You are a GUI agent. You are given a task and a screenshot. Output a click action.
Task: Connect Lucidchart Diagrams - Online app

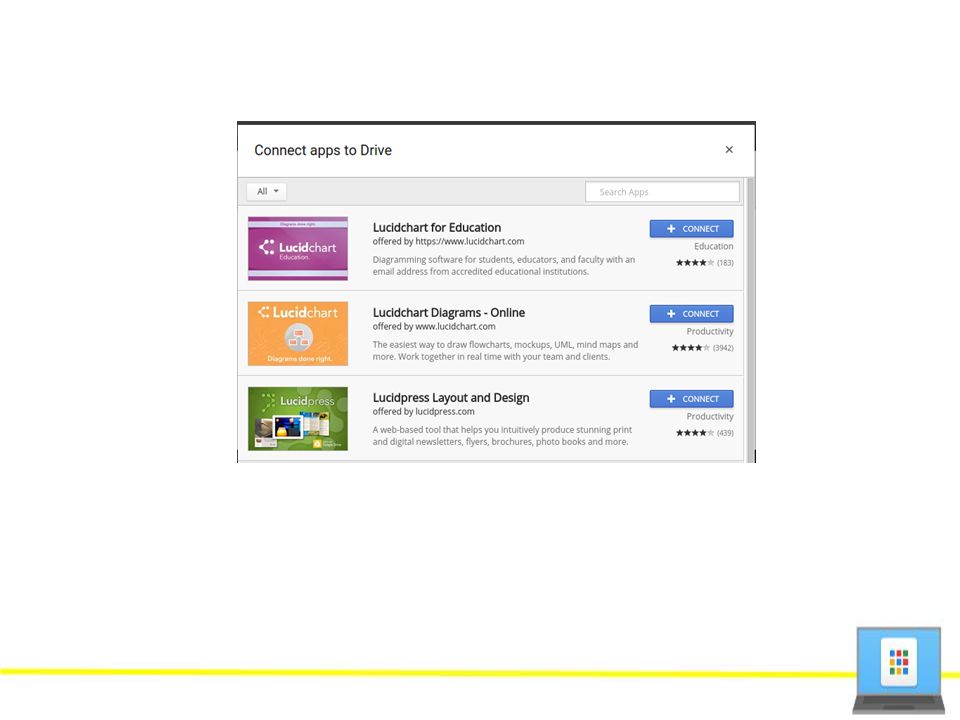click(x=691, y=313)
